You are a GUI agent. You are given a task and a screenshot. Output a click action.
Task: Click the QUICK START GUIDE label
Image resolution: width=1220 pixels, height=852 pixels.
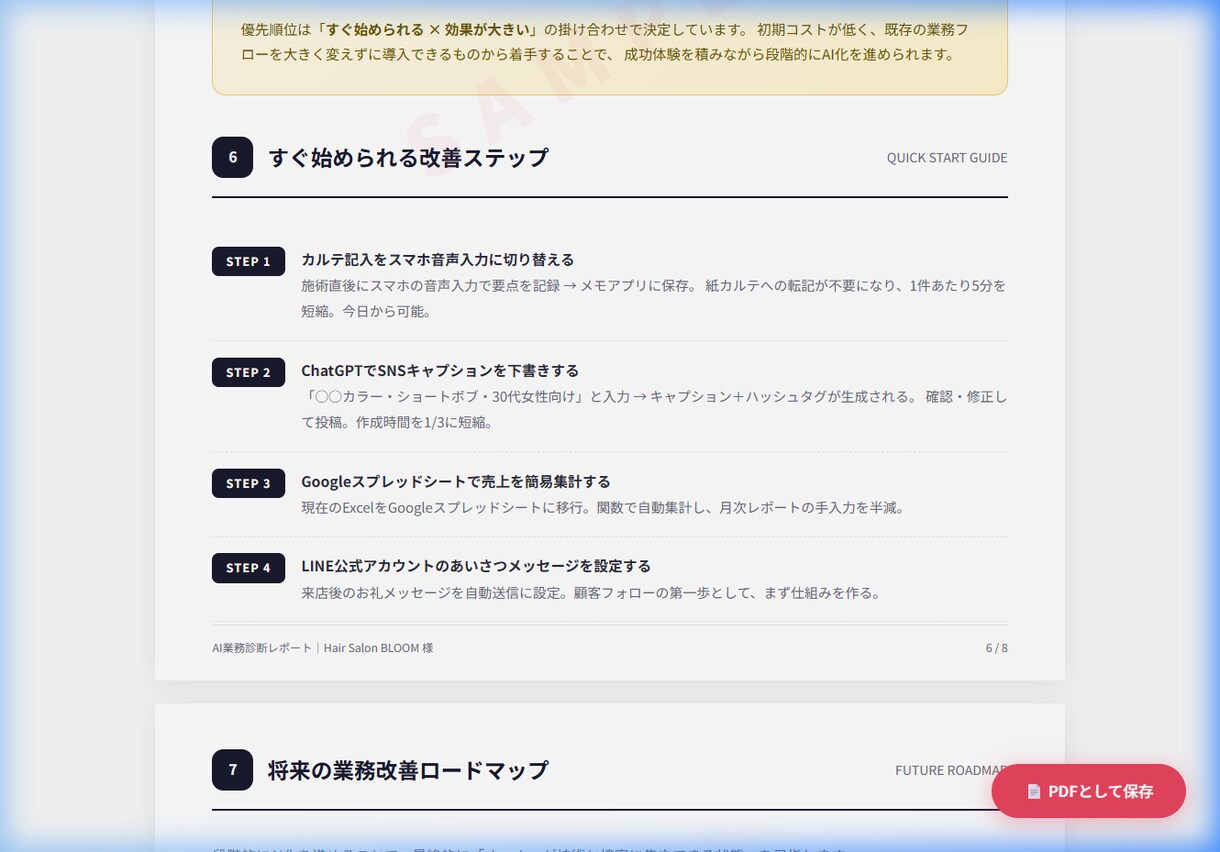[x=947, y=158]
